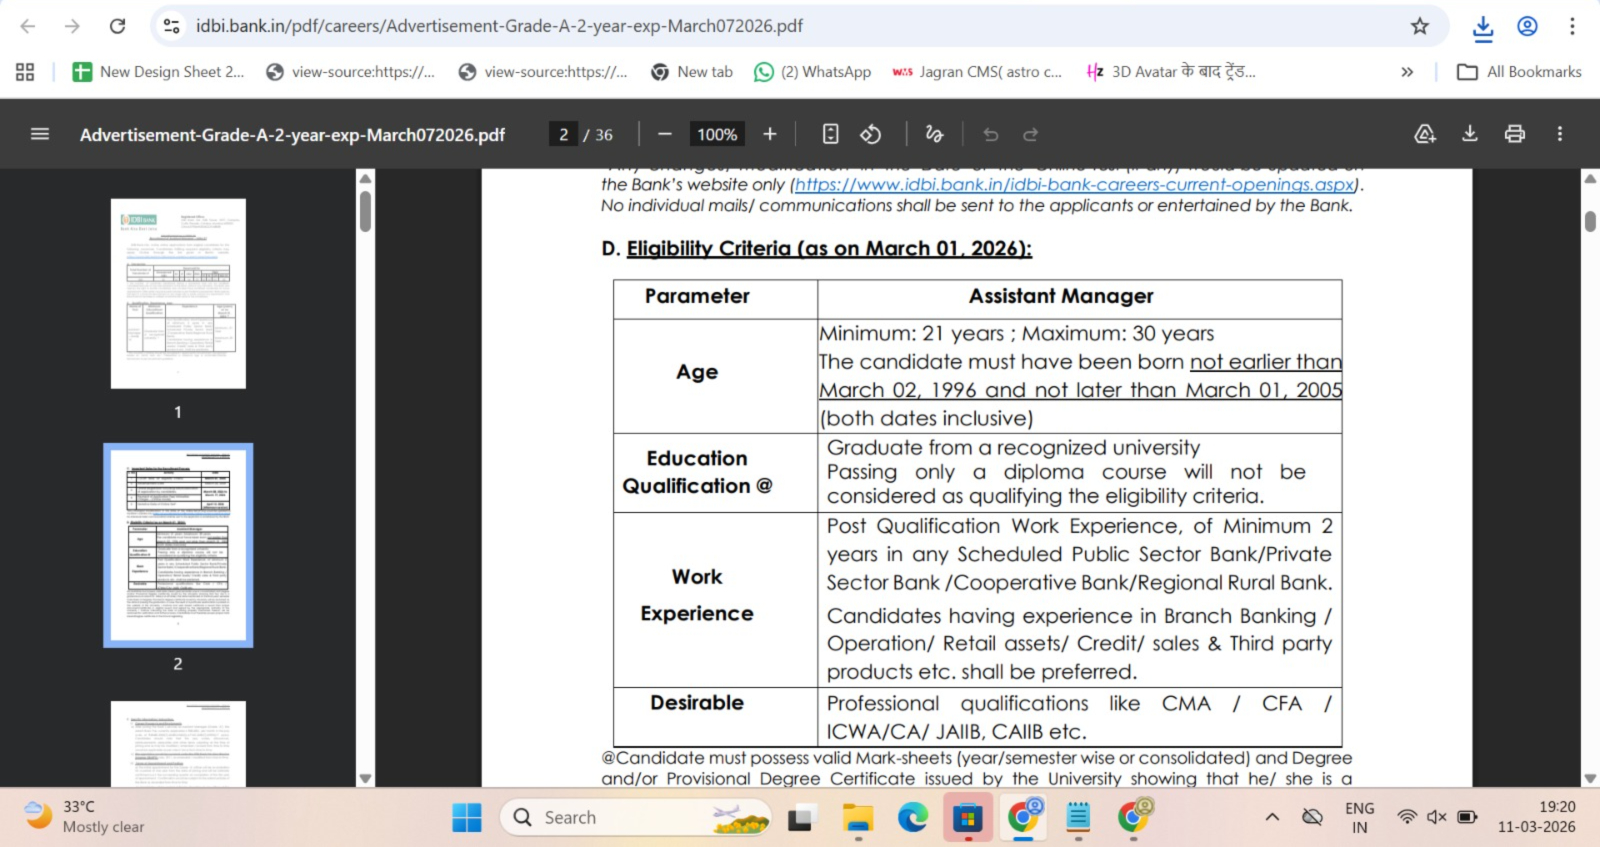The width and height of the screenshot is (1600, 847).
Task: Click the thumbnail panel scroll-down arrow
Action: [x=365, y=778]
